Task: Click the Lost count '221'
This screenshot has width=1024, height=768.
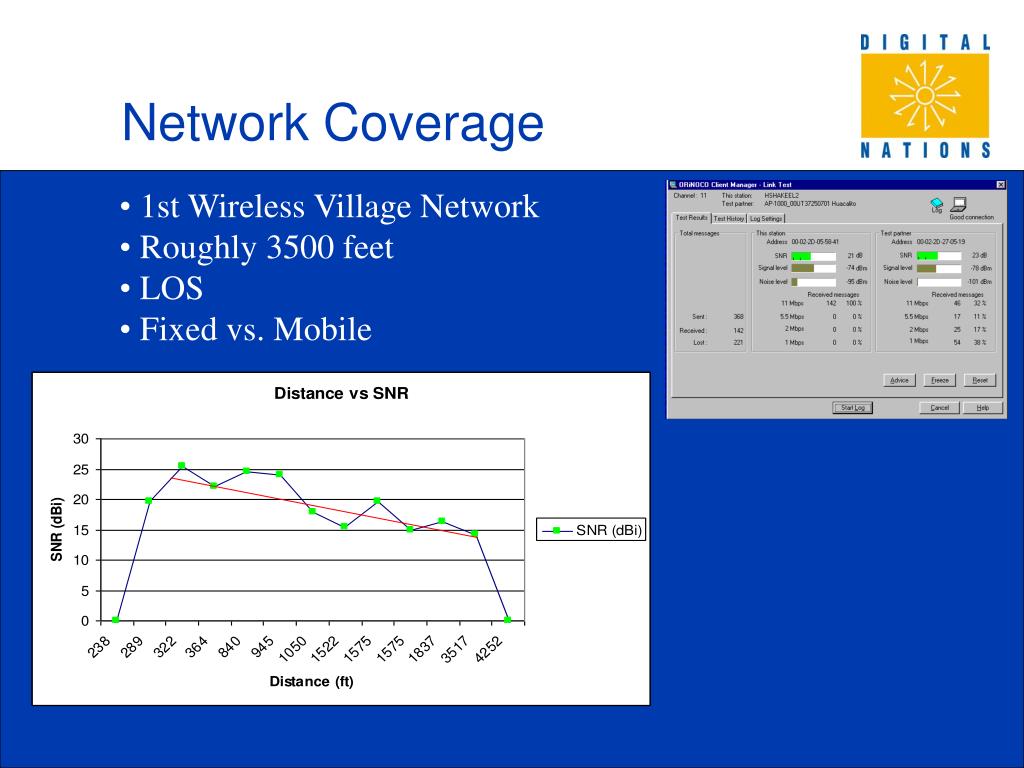Action: tap(738, 343)
